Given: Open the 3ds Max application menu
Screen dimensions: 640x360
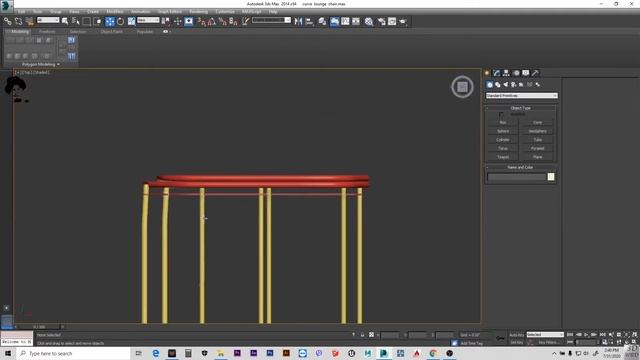Looking at the screenshot, I should [7, 5].
